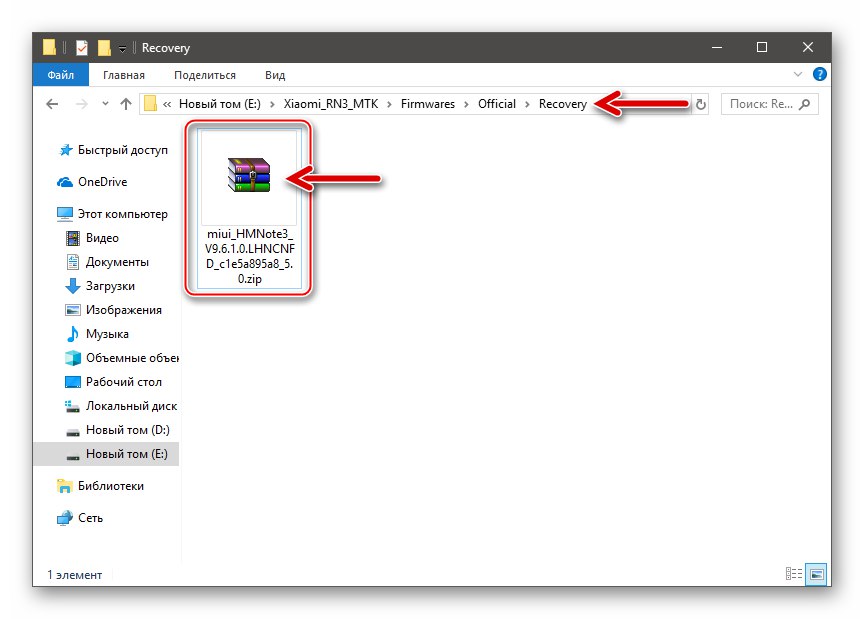This screenshot has width=864, height=619.
Task: Switch to large icons view in status bar
Action: [x=817, y=574]
